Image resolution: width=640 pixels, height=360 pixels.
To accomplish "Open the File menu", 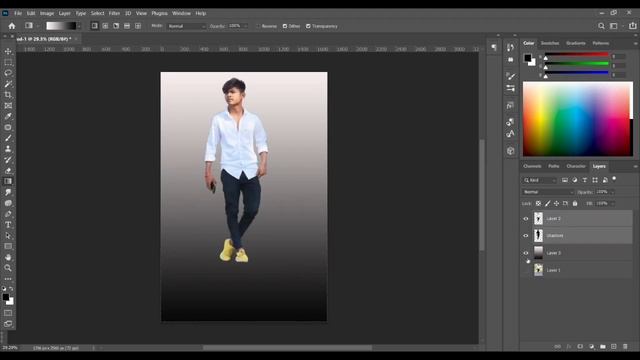I will 18,13.
